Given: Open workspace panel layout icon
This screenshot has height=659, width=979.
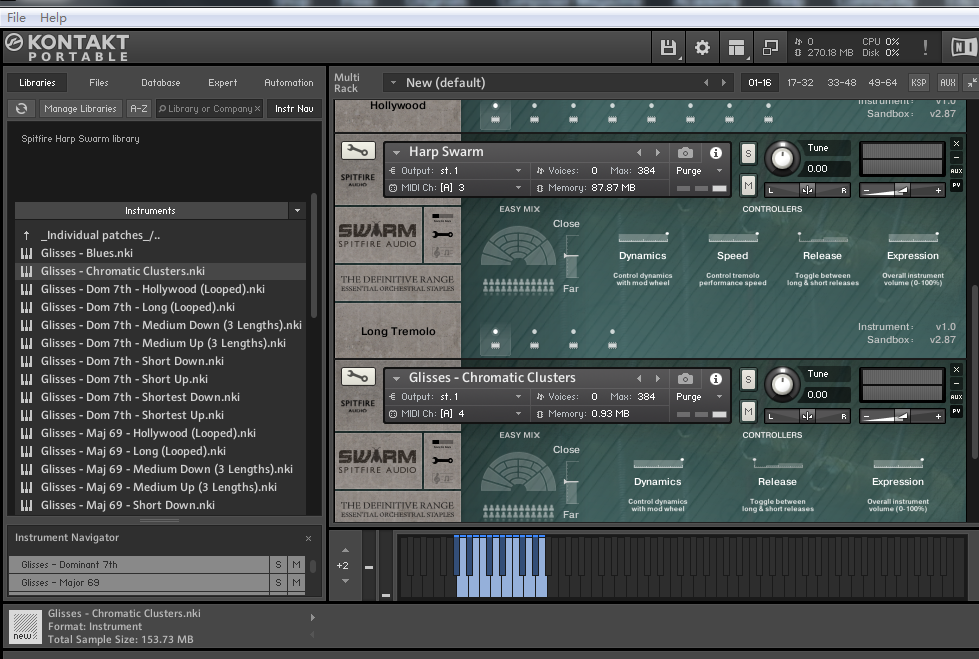Looking at the screenshot, I should [737, 47].
